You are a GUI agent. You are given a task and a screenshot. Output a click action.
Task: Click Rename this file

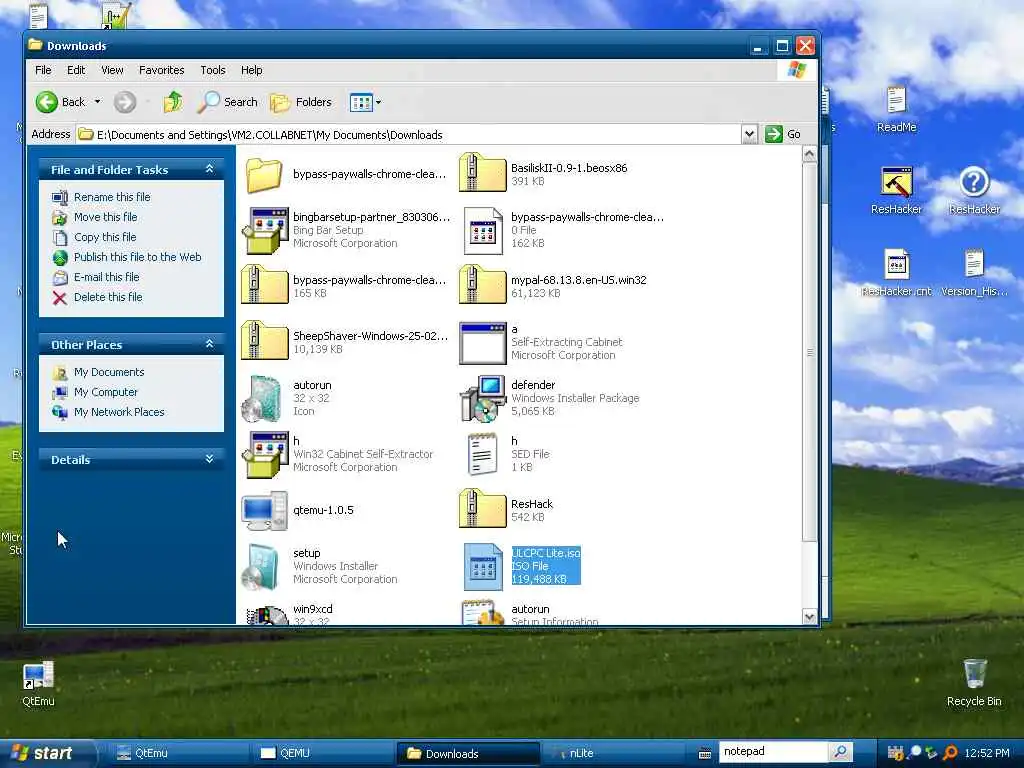(x=112, y=197)
